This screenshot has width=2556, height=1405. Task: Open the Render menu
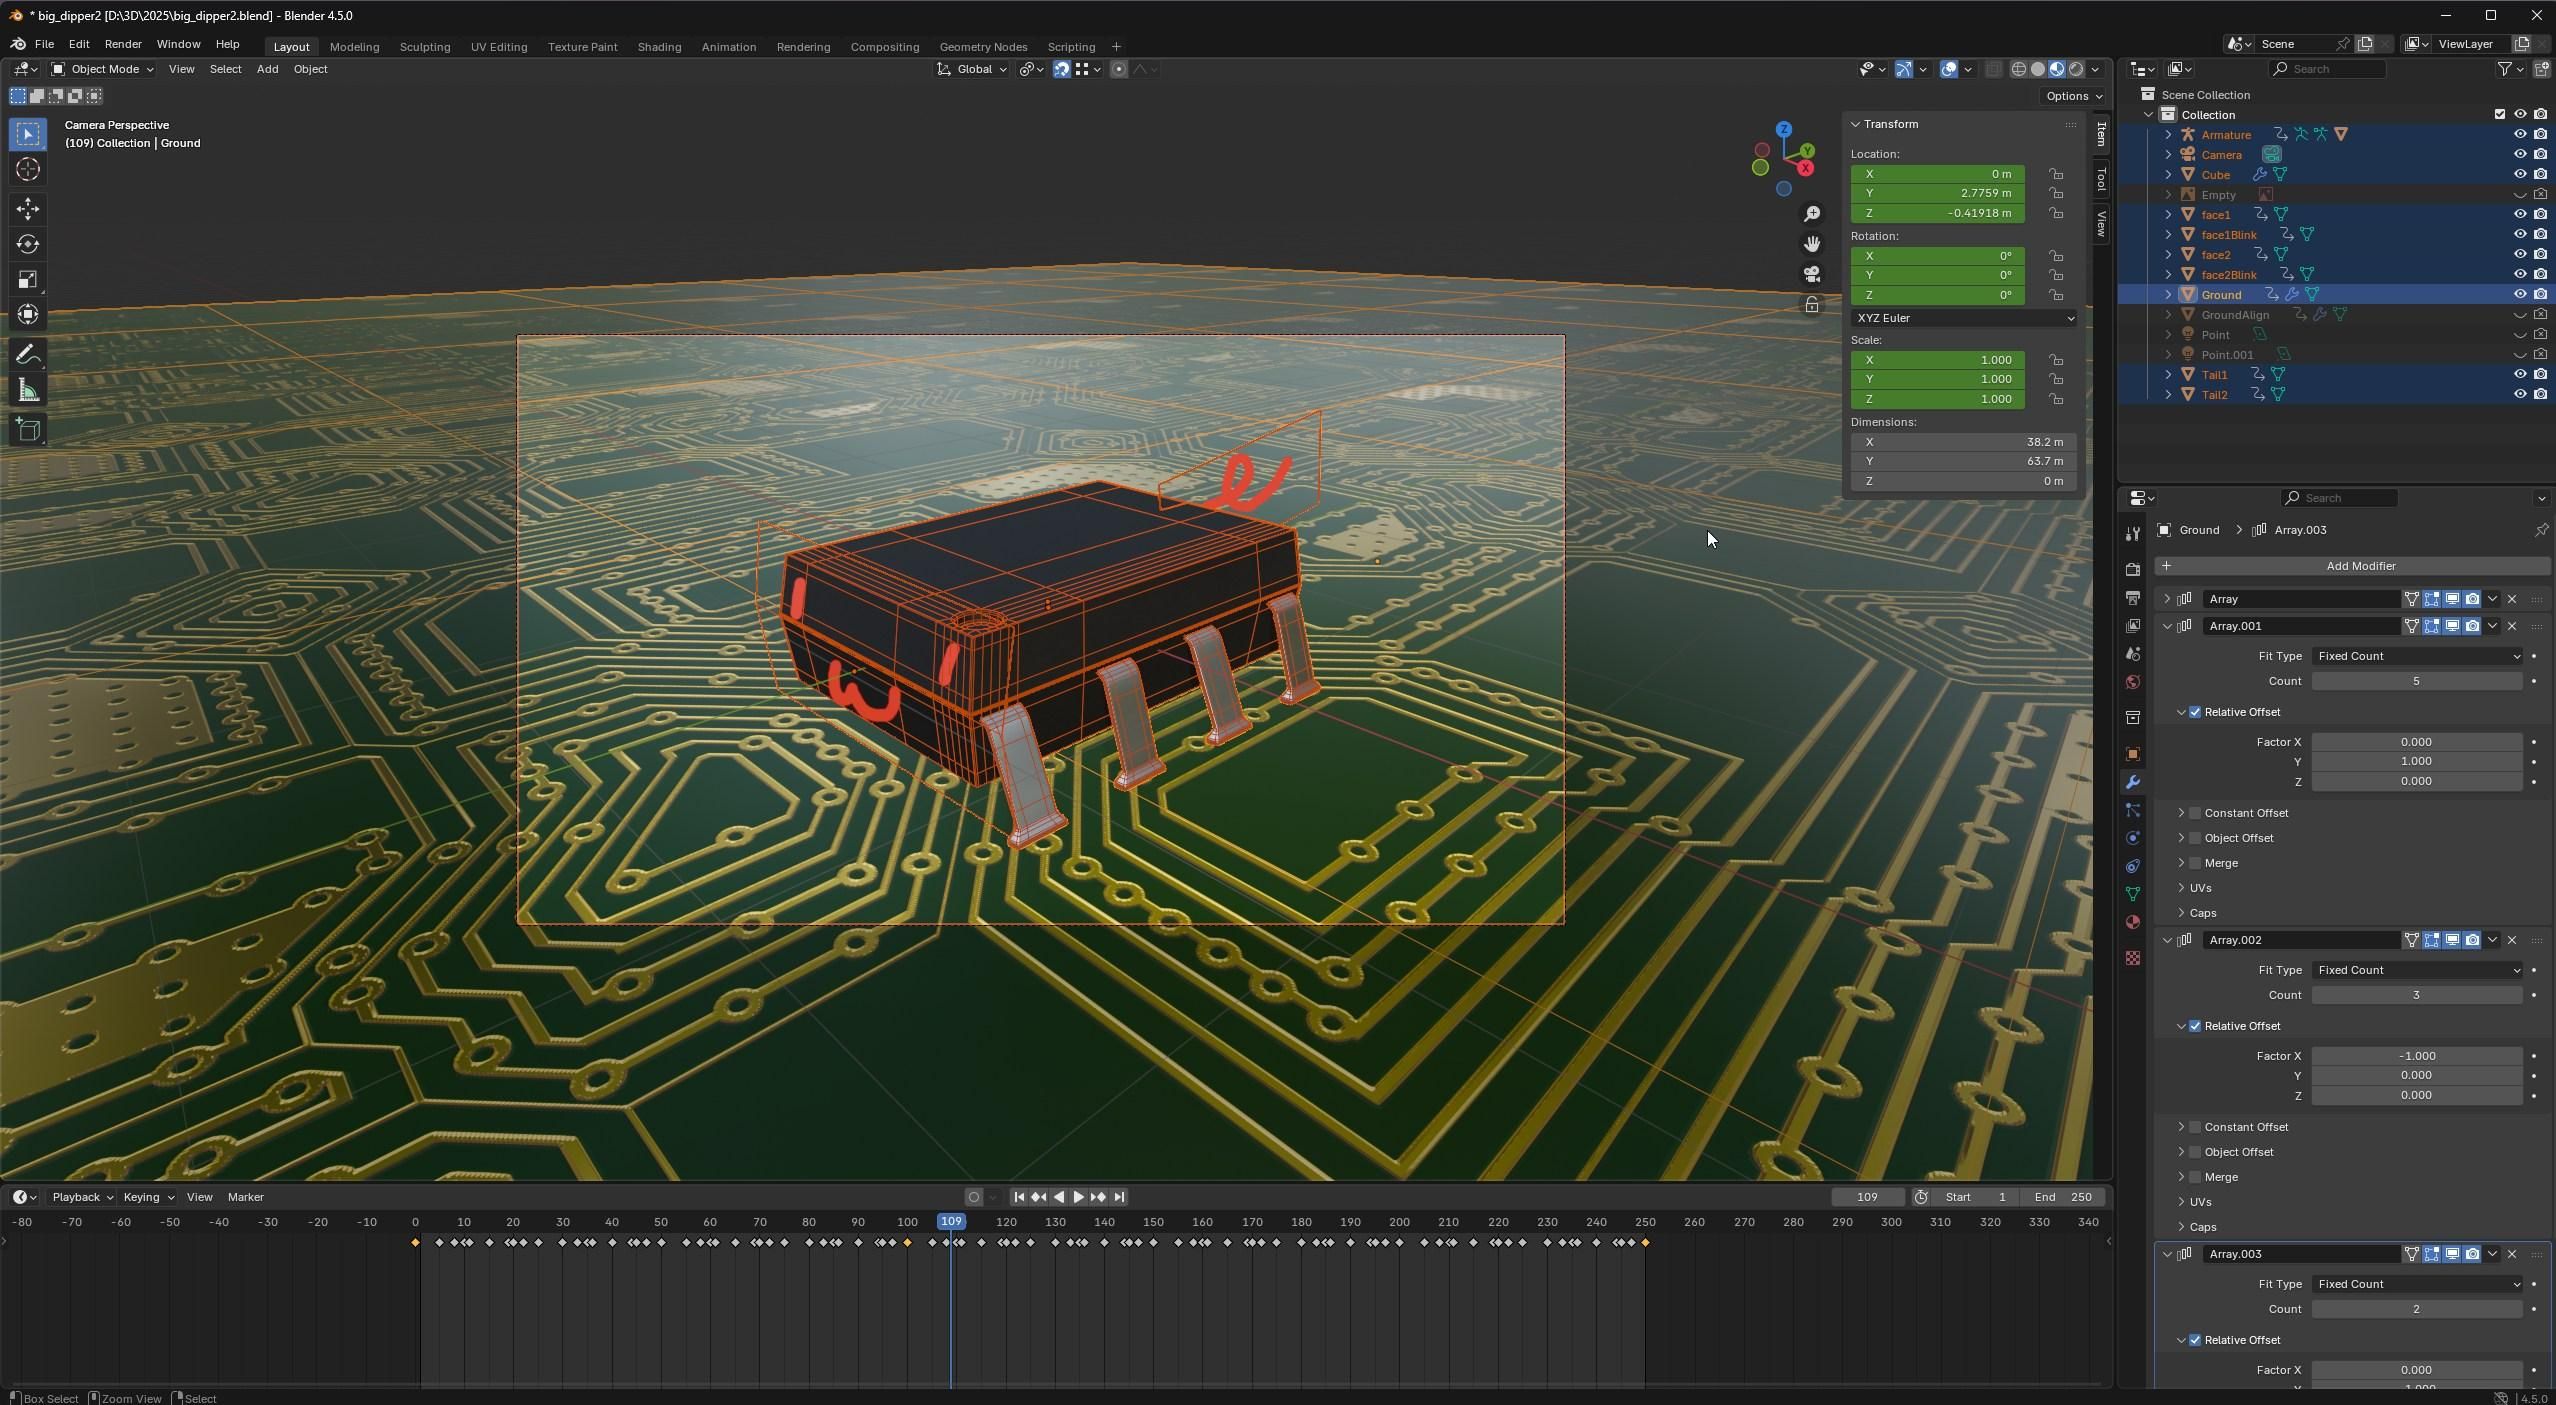123,44
